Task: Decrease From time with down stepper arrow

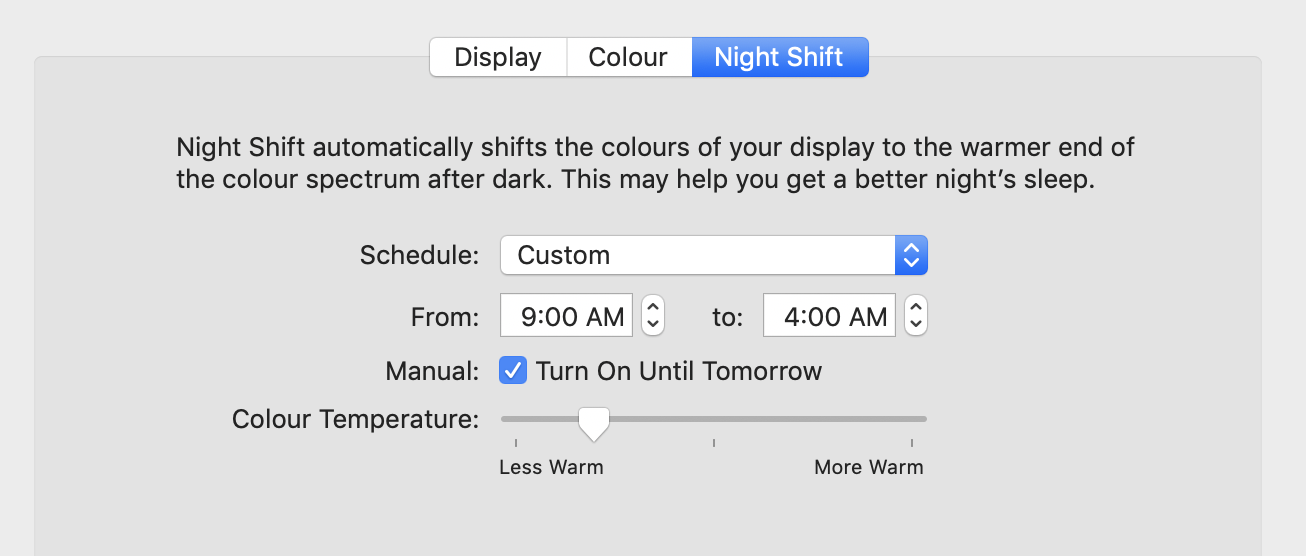Action: 652,324
